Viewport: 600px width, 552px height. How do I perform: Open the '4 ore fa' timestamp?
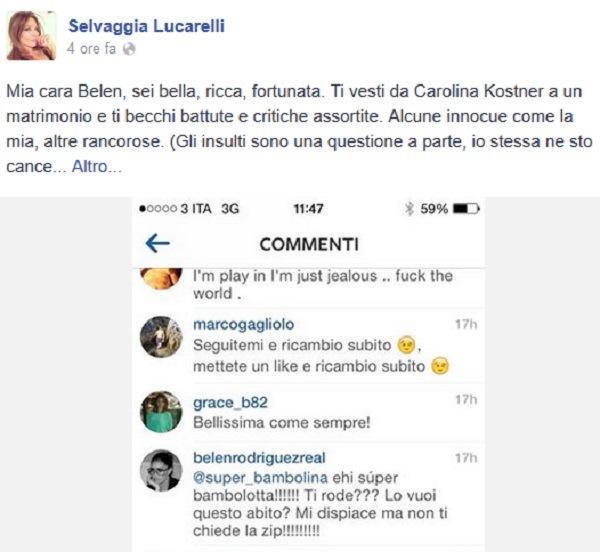click(x=91, y=49)
